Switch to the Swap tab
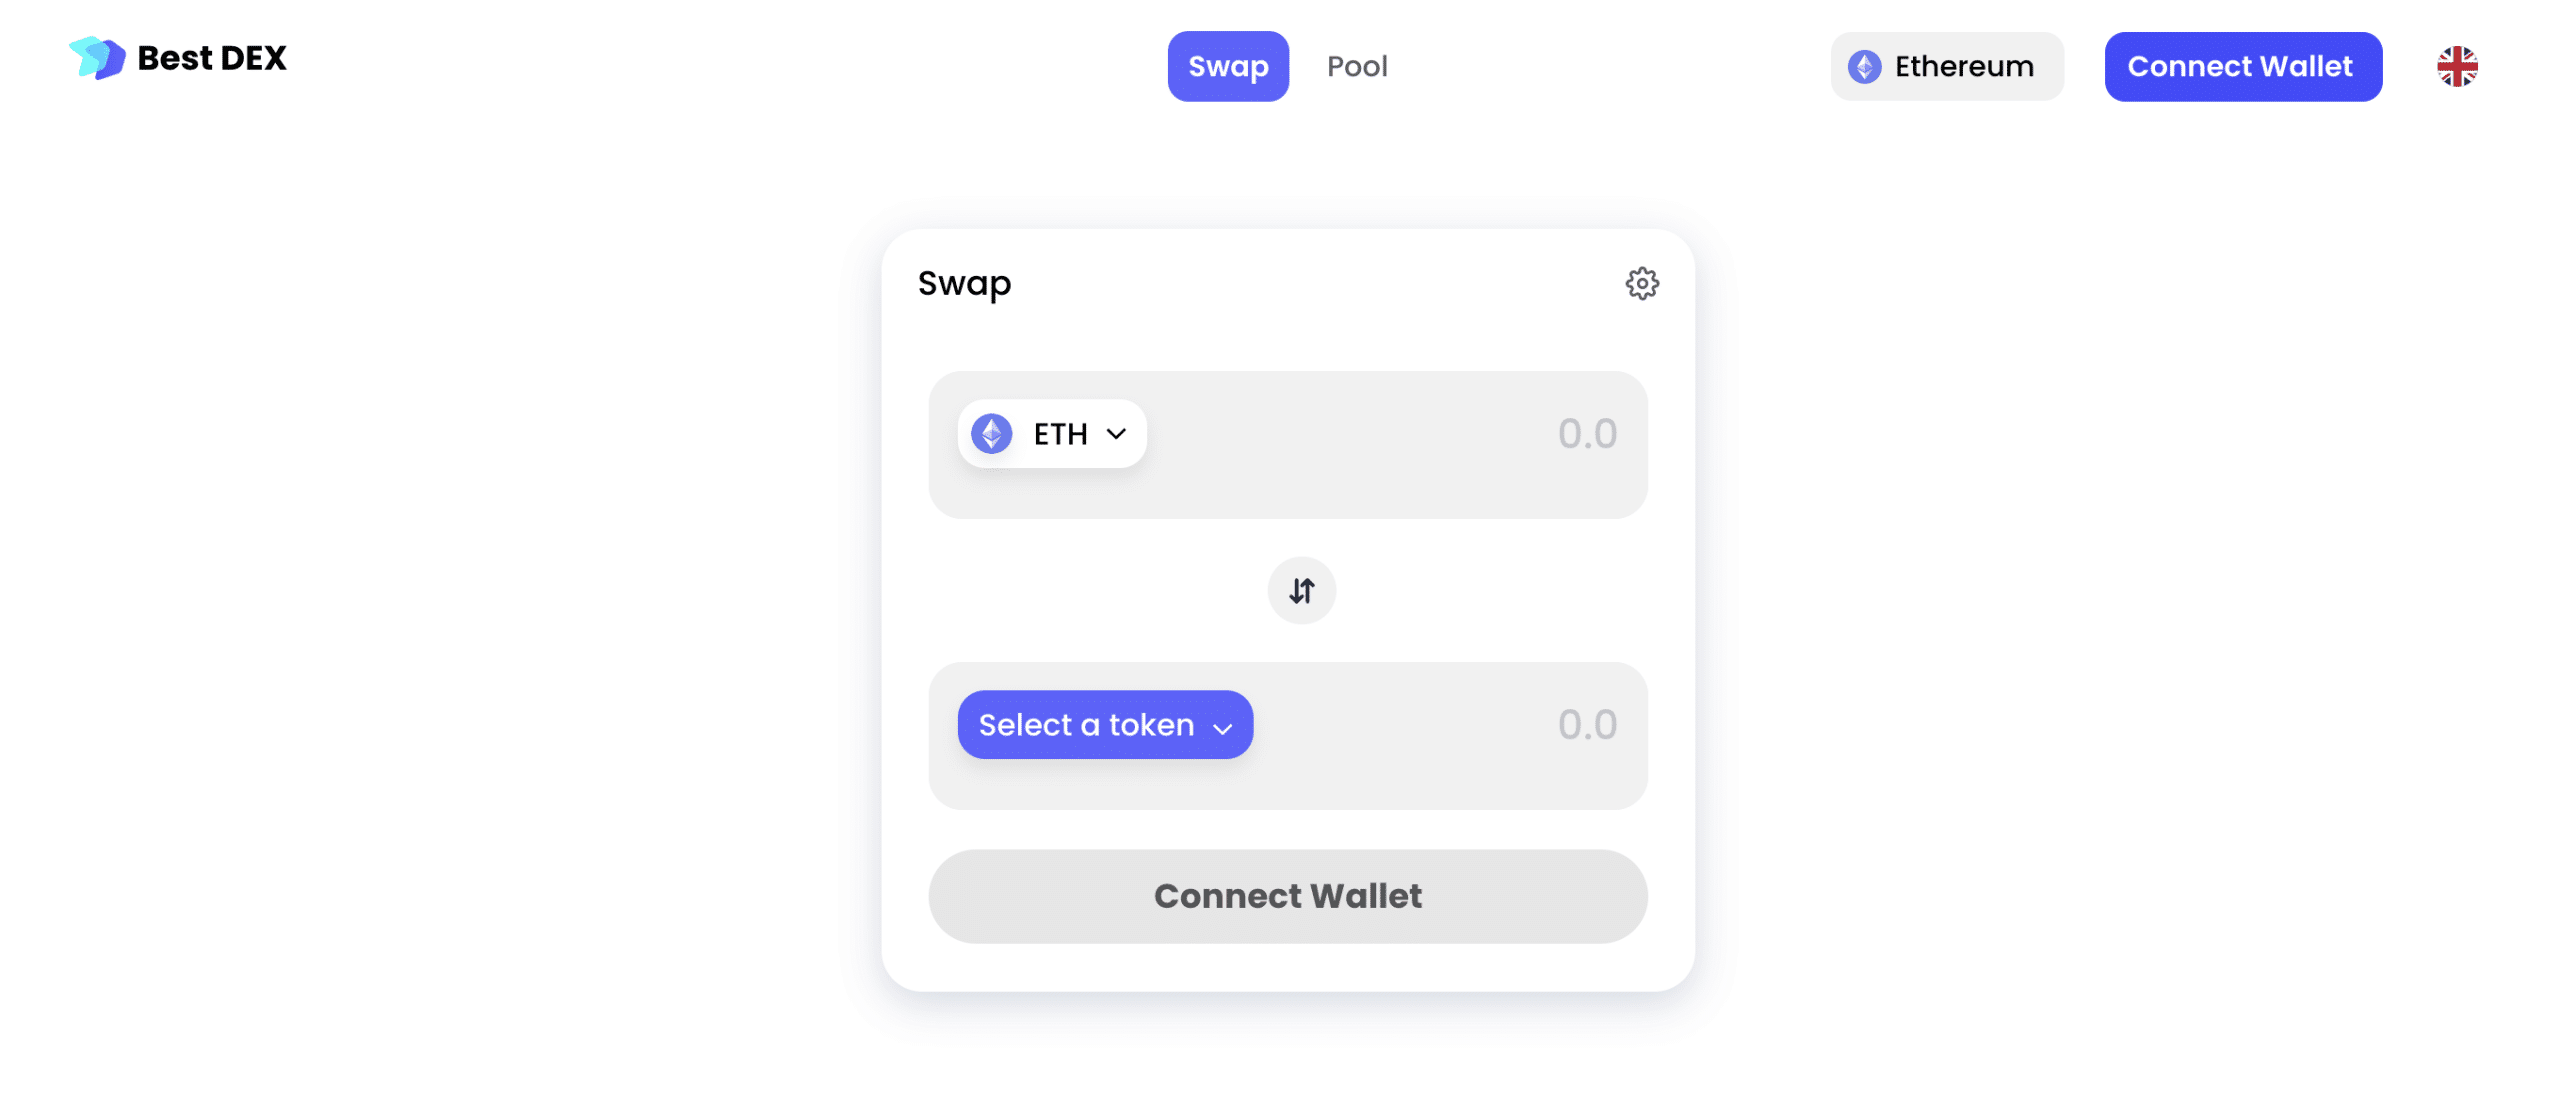Screen dimensions: 2560x1100 pyautogui.click(x=1228, y=65)
